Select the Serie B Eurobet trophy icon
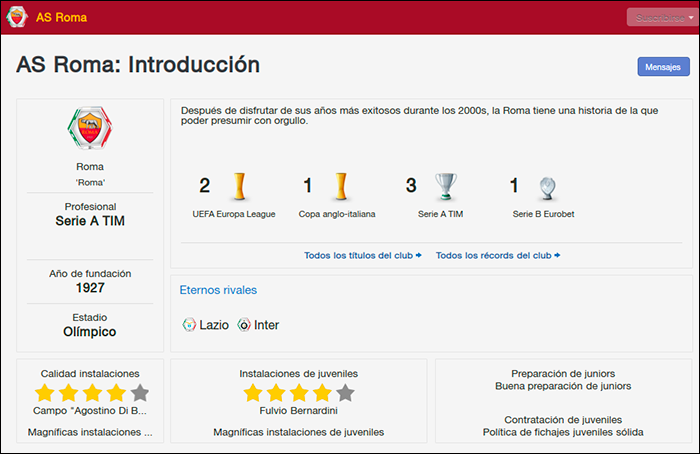Screen dimensions: 700x454 point(547,188)
